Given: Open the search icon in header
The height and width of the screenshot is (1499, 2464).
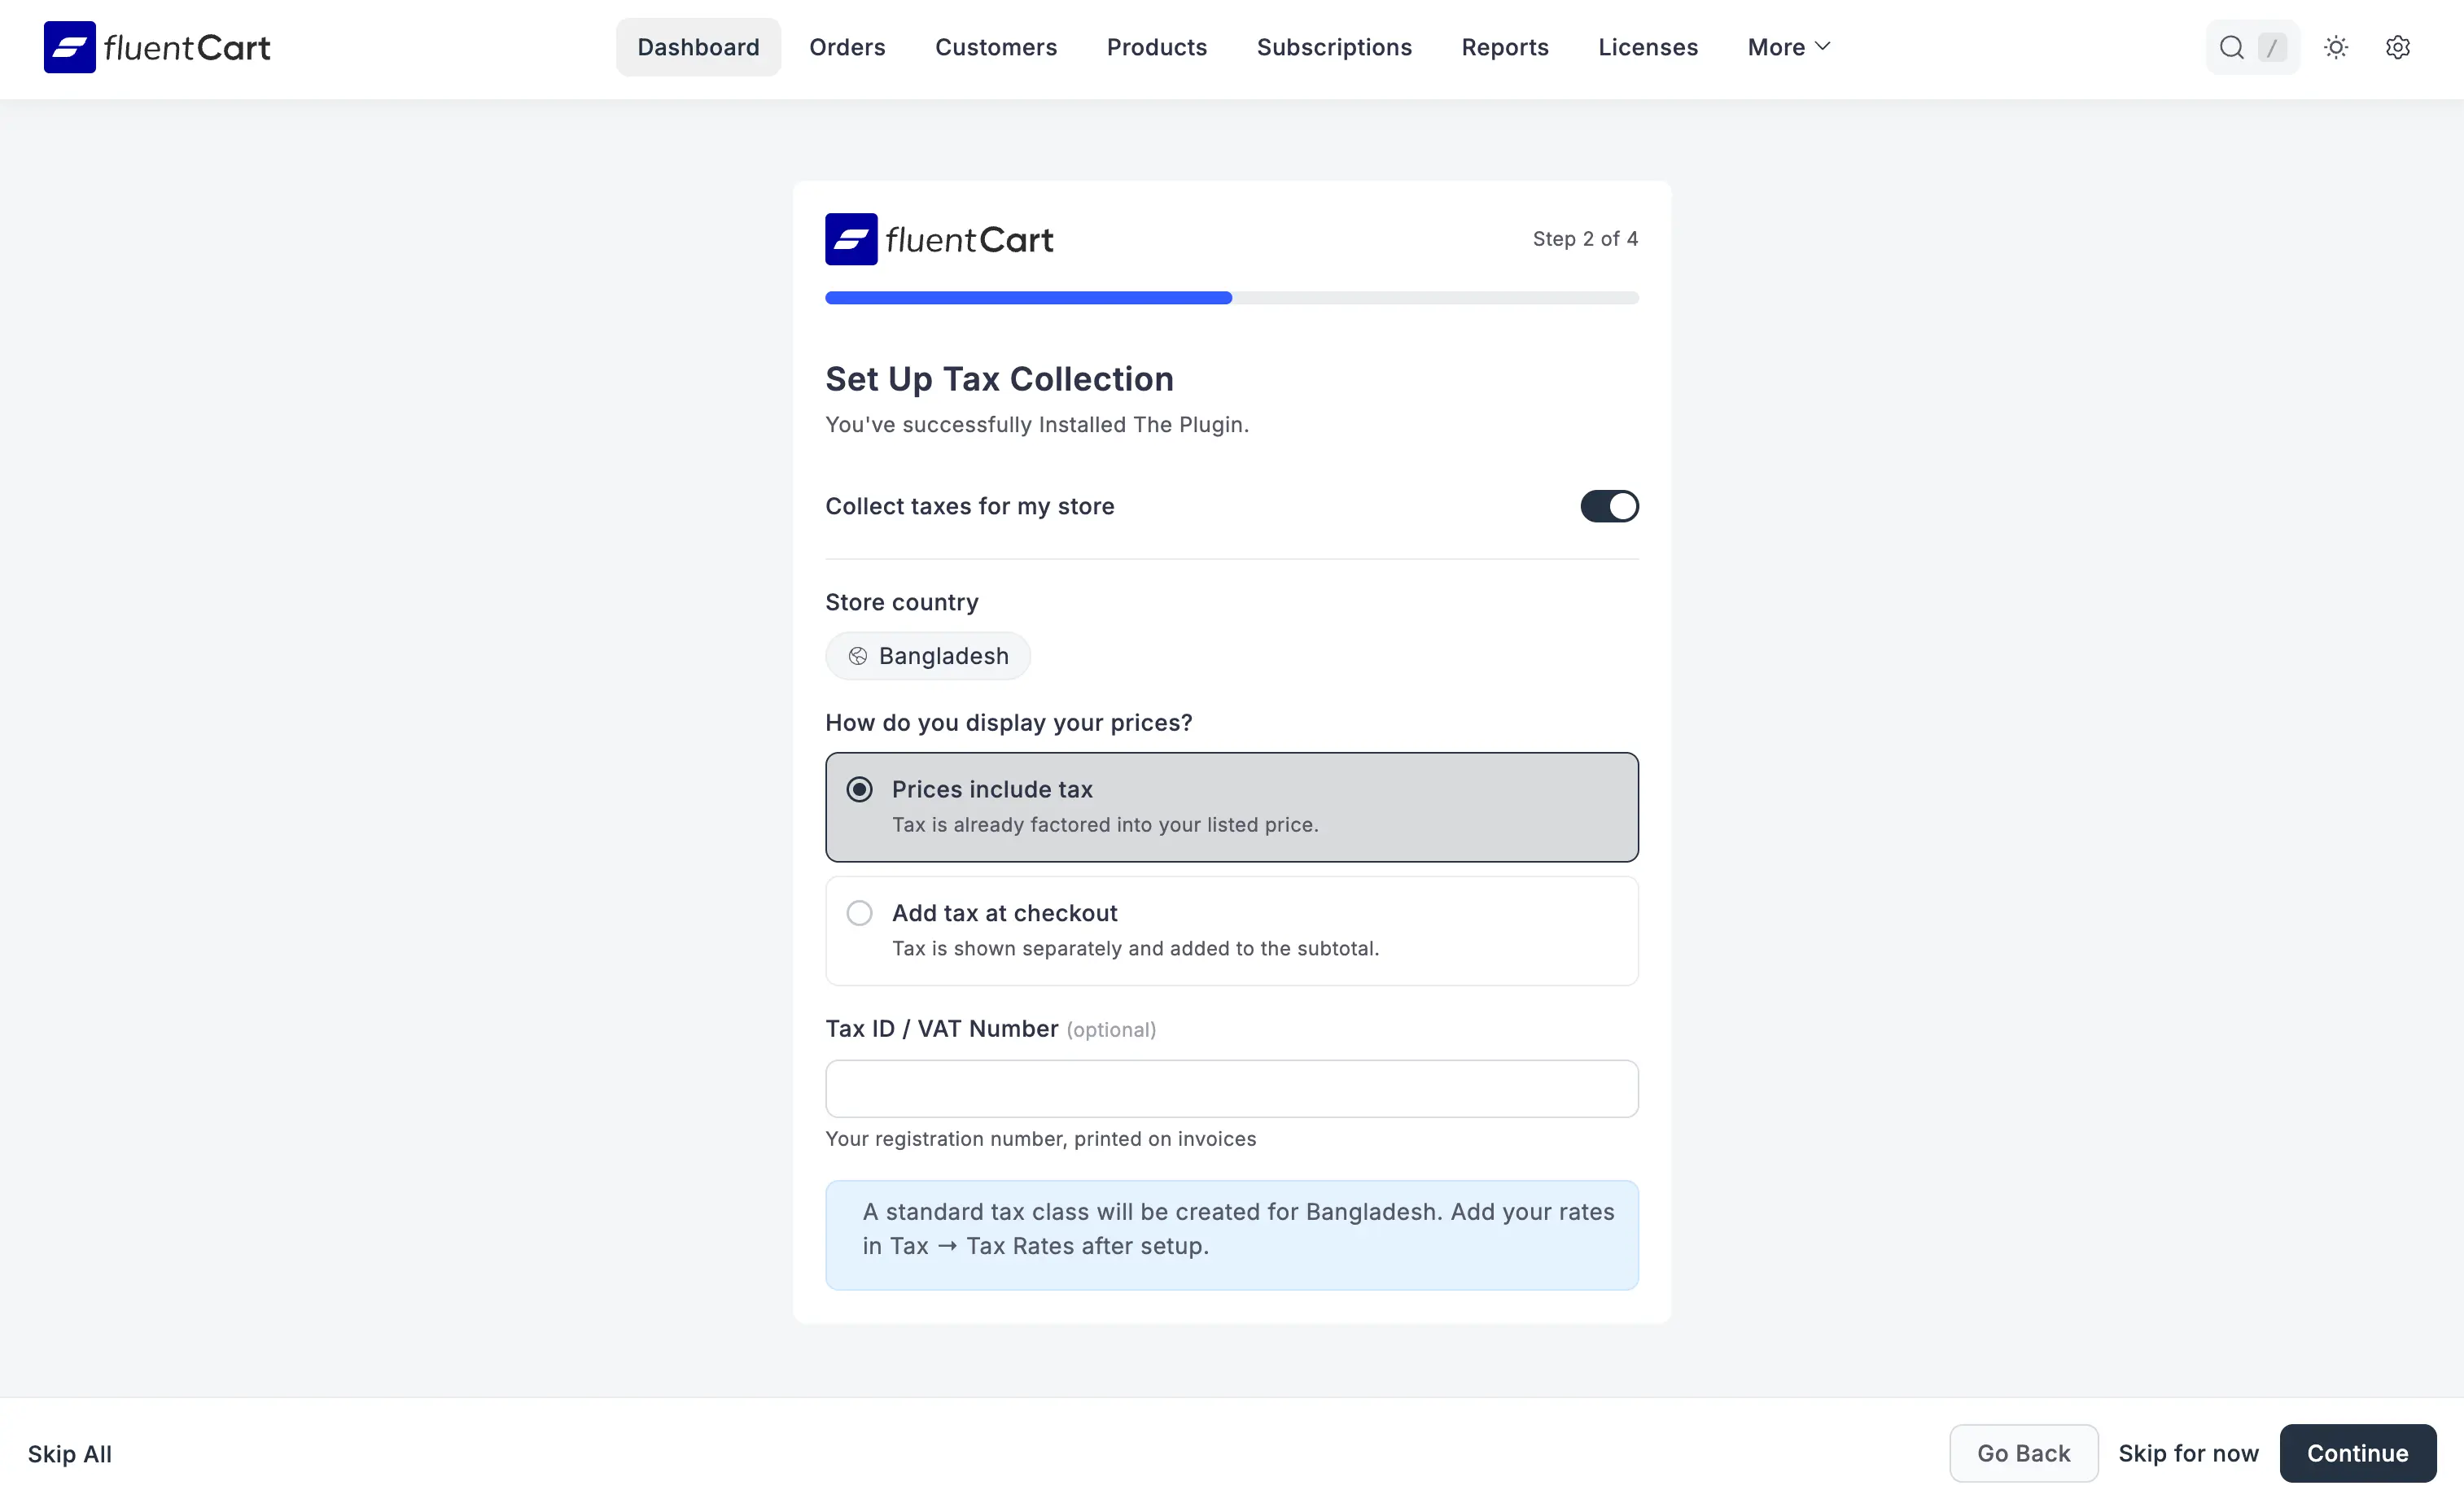Looking at the screenshot, I should coord(2231,47).
